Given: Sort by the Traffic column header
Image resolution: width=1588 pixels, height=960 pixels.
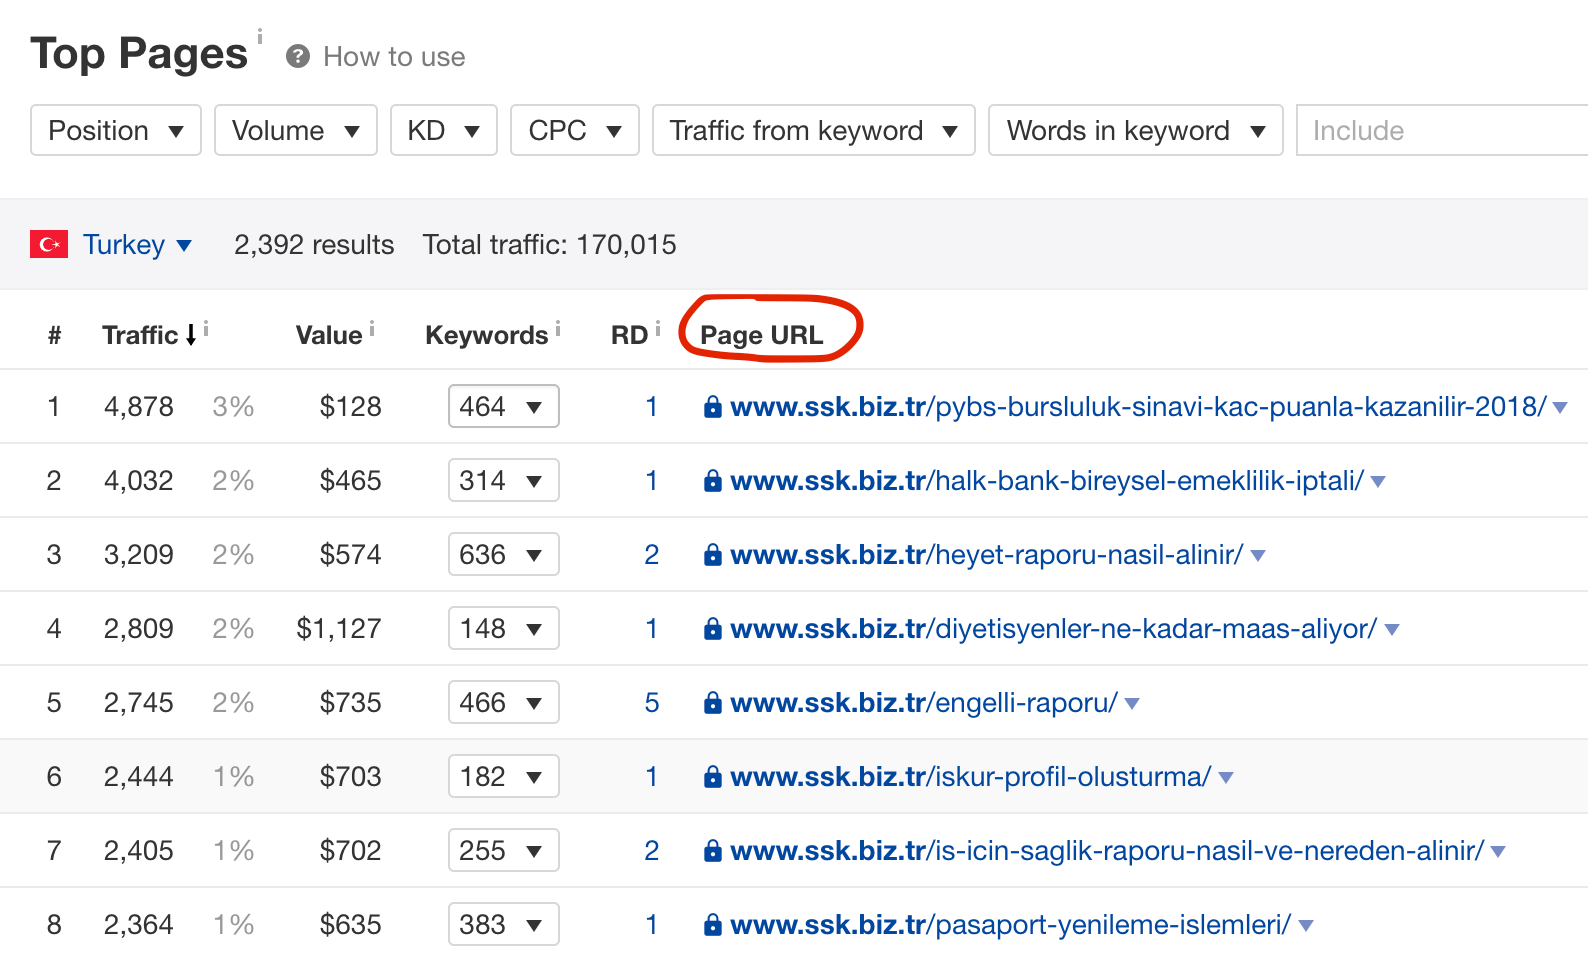Looking at the screenshot, I should 140,335.
